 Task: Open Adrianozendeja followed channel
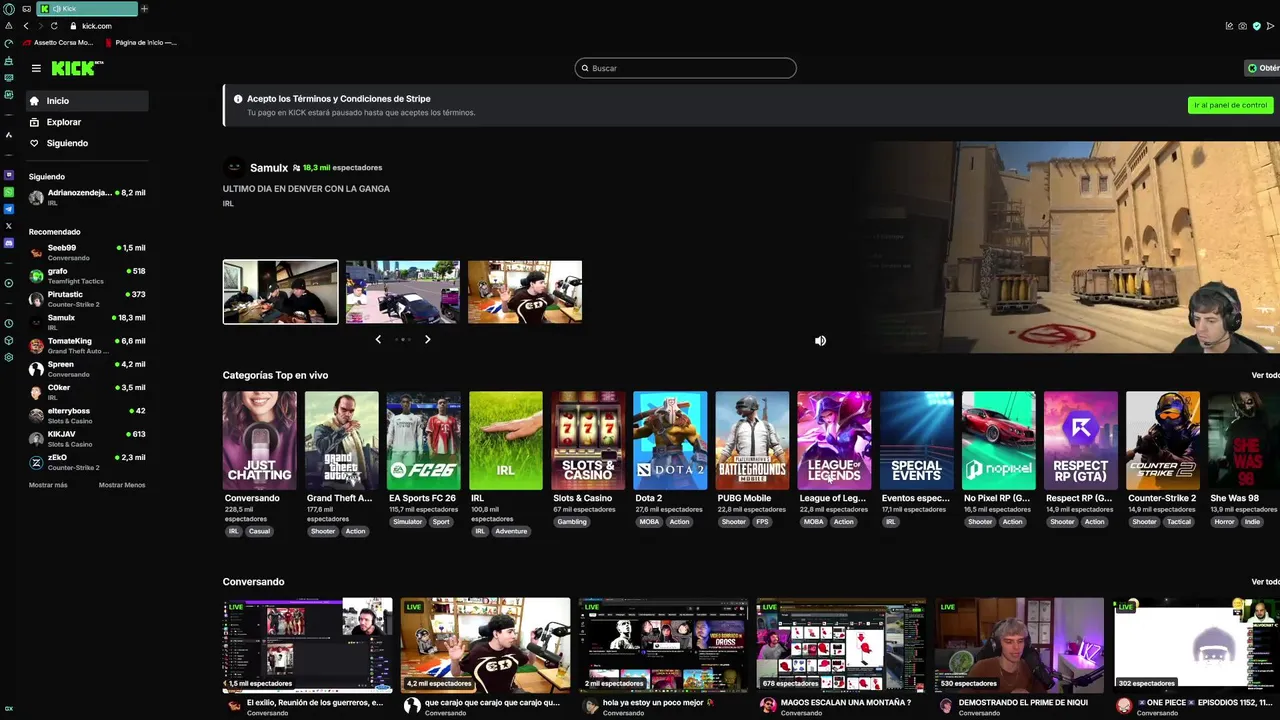pyautogui.click(x=87, y=197)
